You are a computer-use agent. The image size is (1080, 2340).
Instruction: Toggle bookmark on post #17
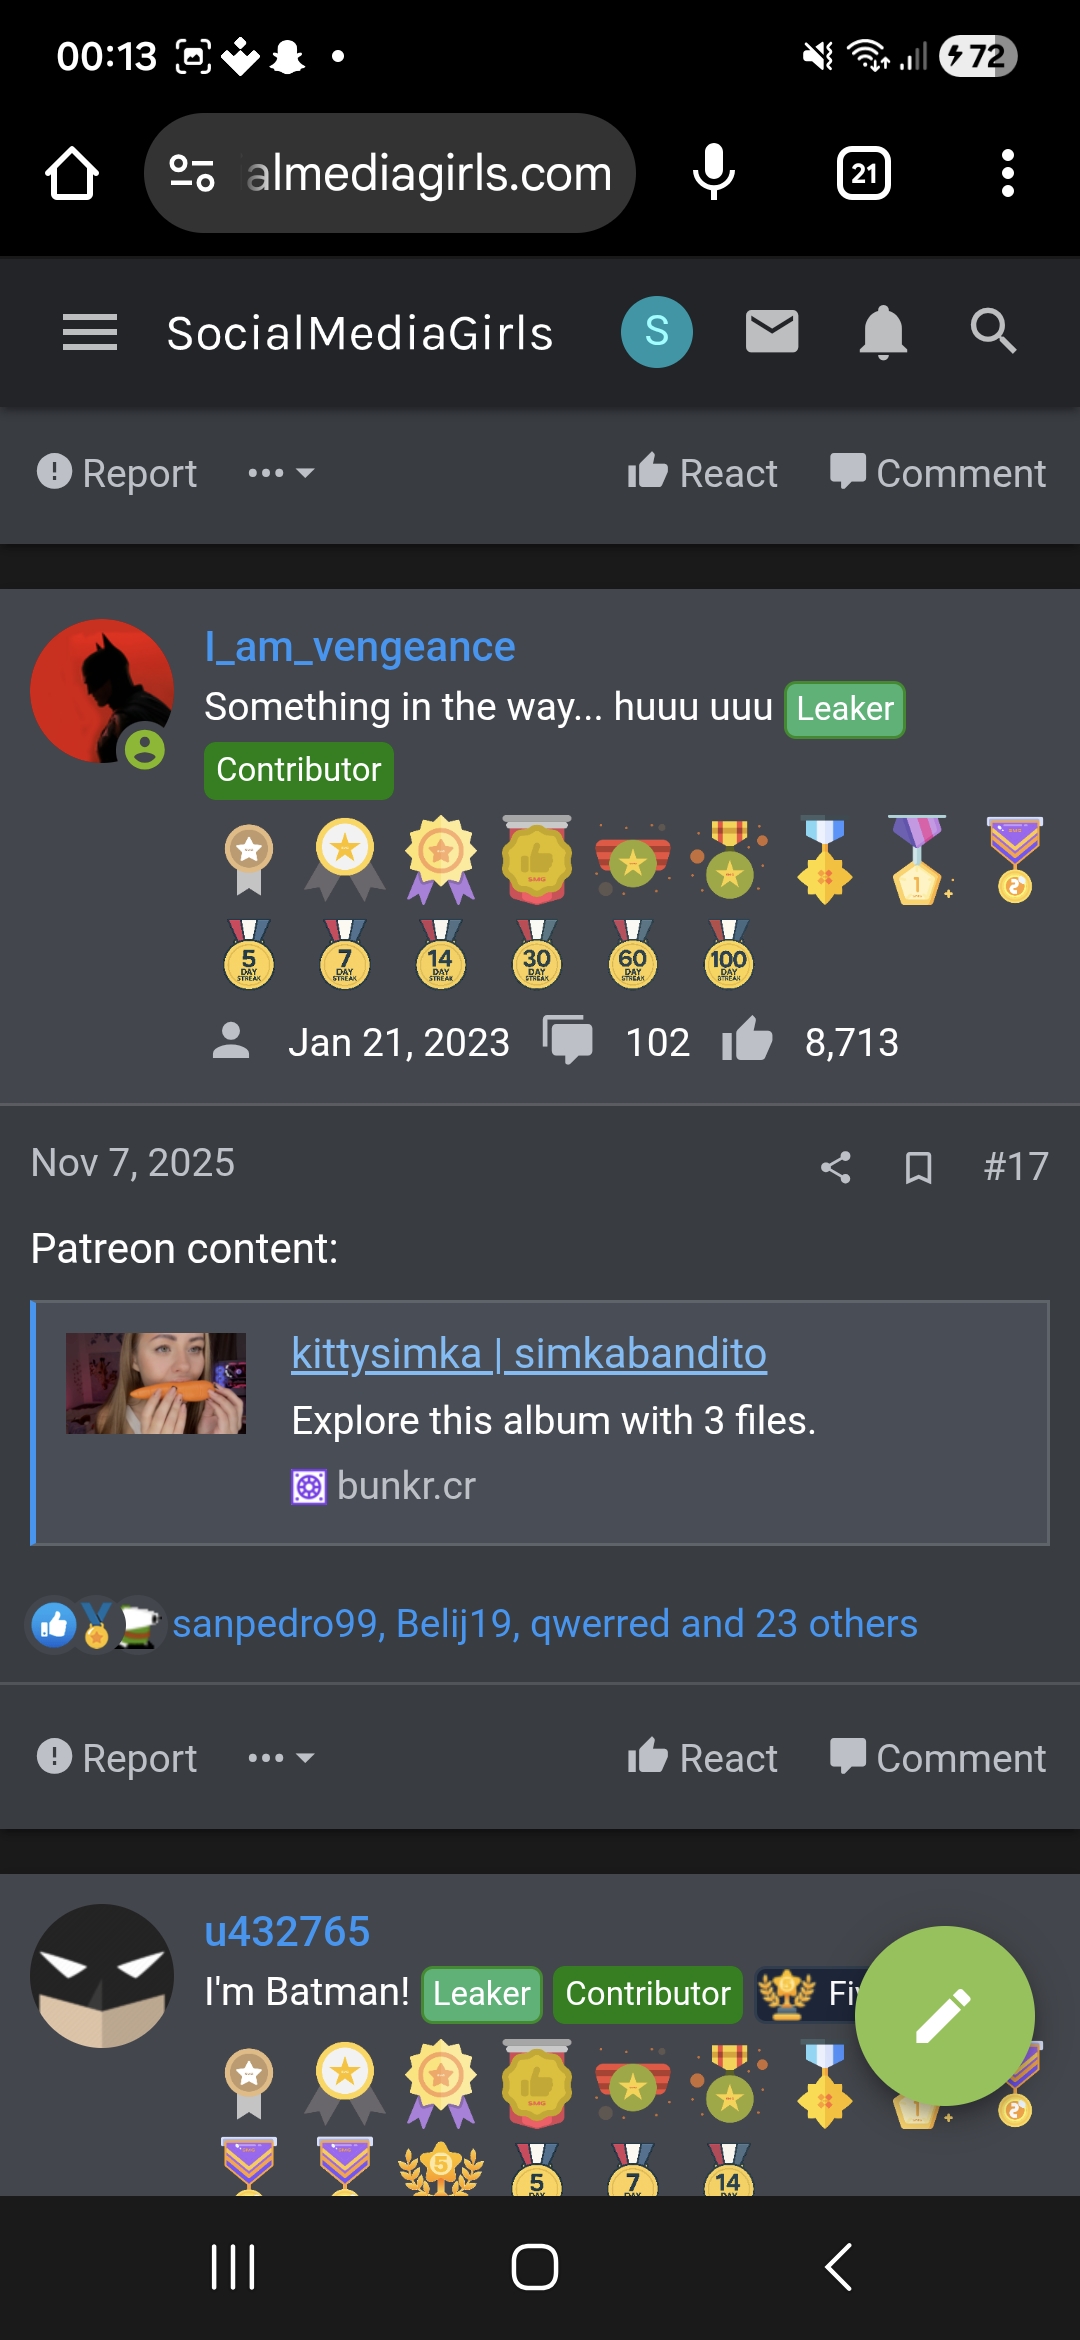918,1167
